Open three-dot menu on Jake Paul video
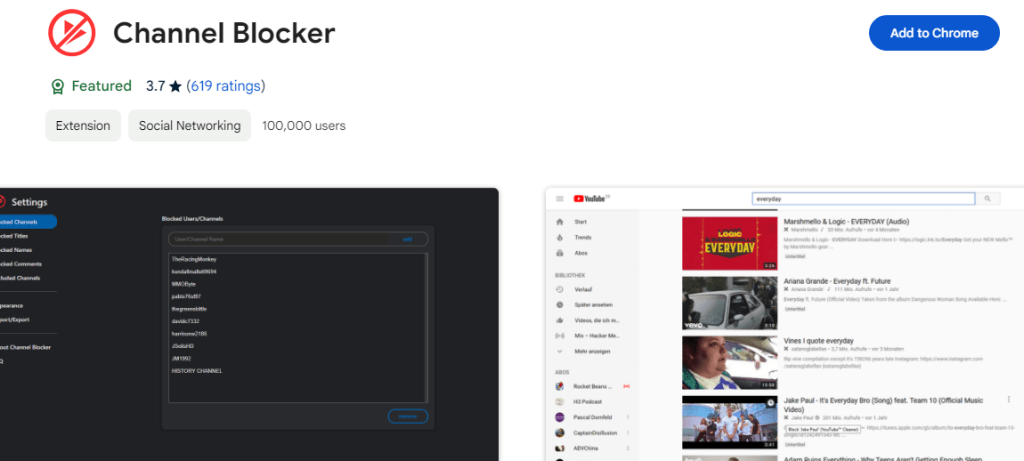Screen dimensions: 1024x461 pyautogui.click(x=1008, y=400)
